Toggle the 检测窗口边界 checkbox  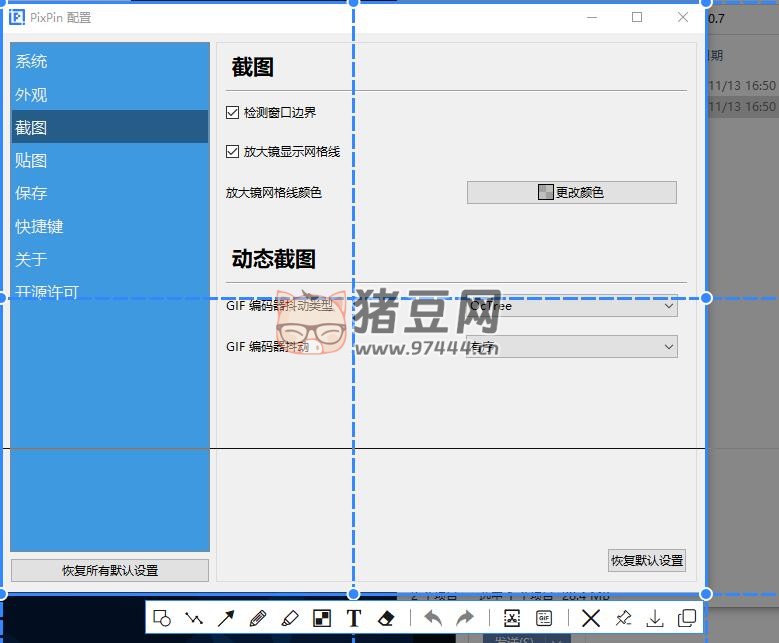click(233, 113)
